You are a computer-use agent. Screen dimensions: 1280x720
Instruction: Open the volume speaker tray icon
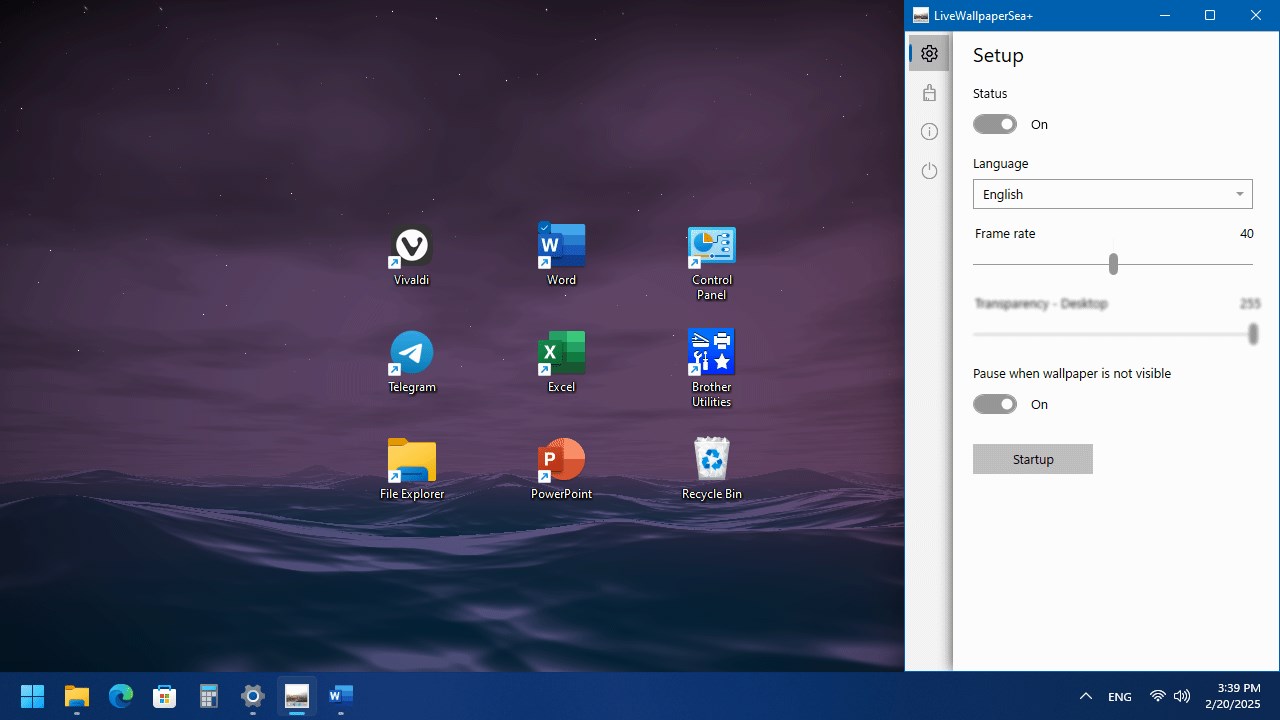1182,696
